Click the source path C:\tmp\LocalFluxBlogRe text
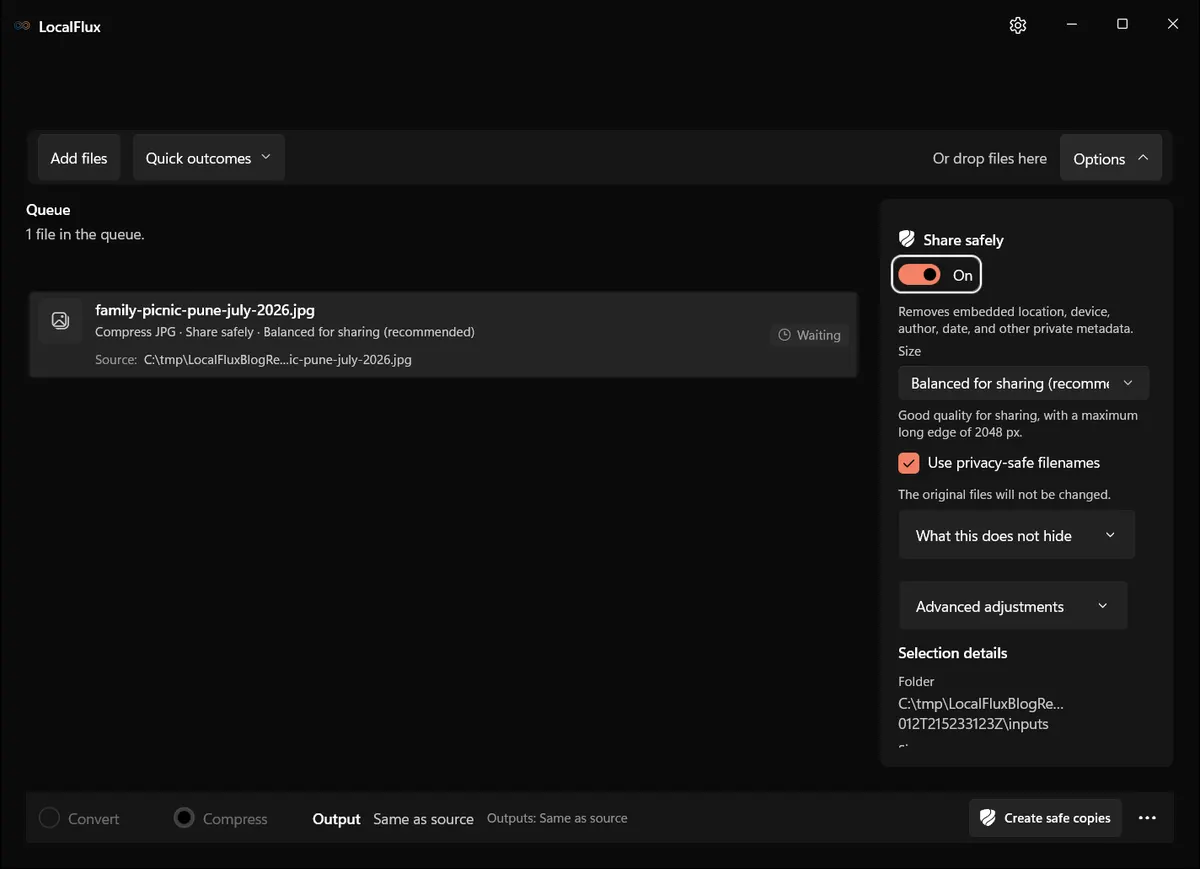This screenshot has height=869, width=1200. click(x=278, y=359)
